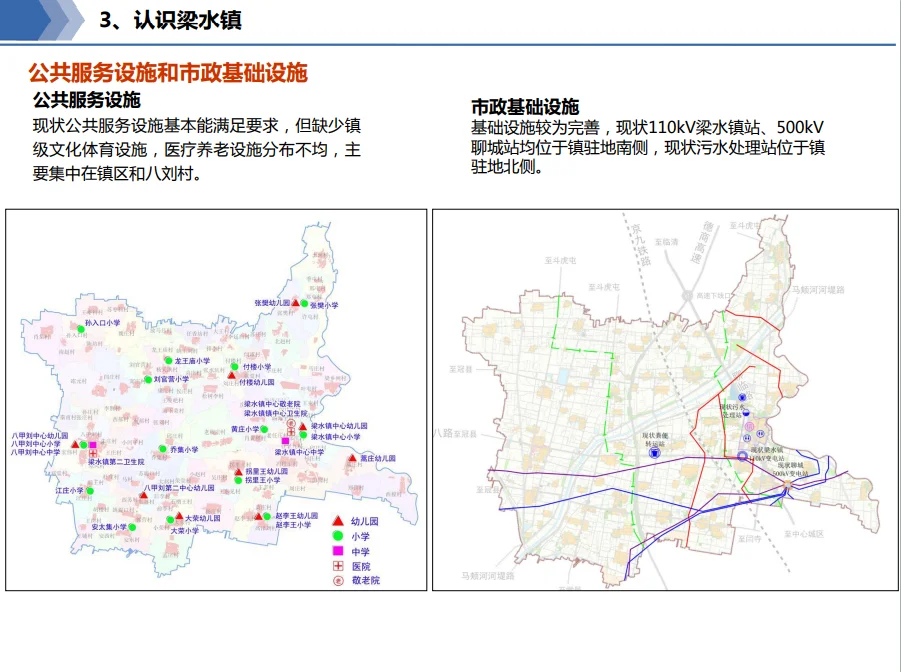Click the 高速下线口 interchange marker
Image resolution: width=901 pixels, height=672 pixels.
point(688,296)
